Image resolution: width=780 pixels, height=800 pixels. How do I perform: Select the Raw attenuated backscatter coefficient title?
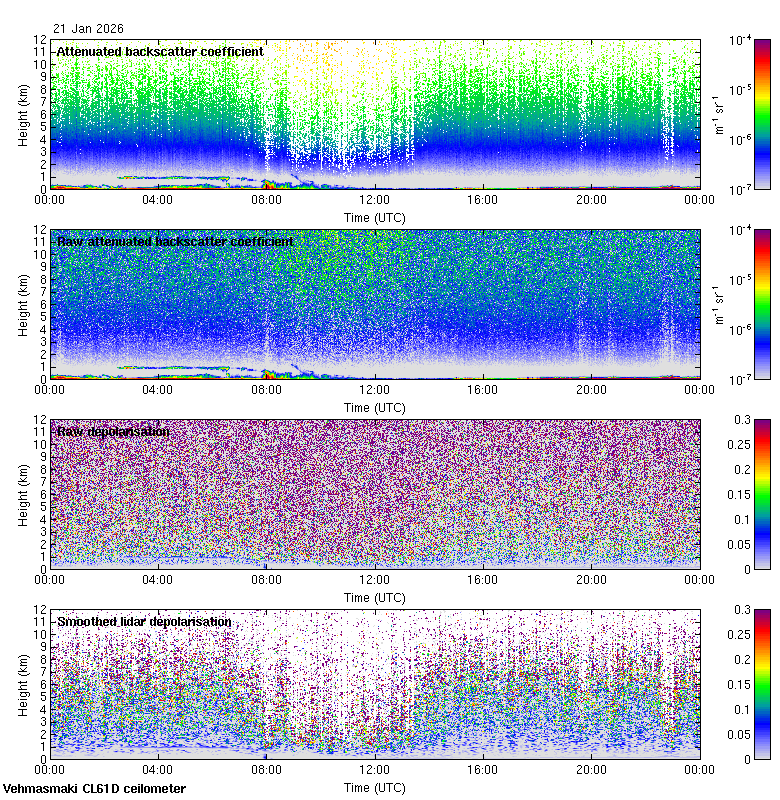(x=175, y=241)
